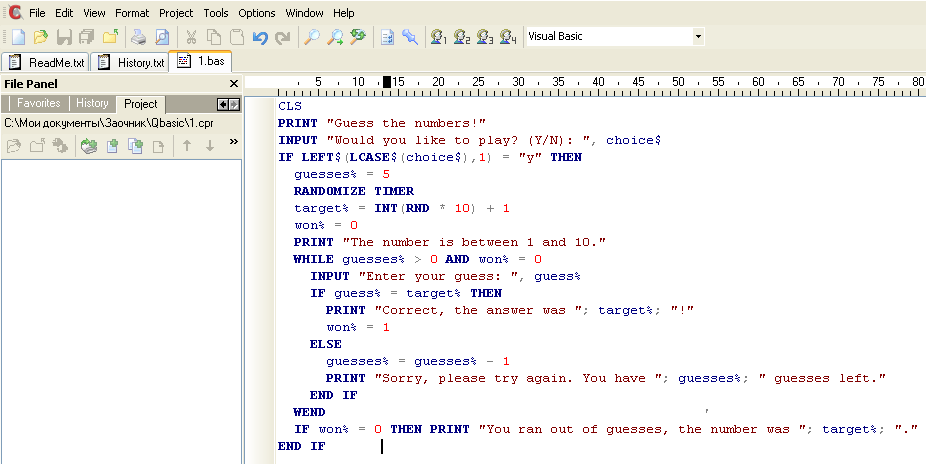Click the close project icon in File Panel
This screenshot has height=464, width=926.
point(38,145)
